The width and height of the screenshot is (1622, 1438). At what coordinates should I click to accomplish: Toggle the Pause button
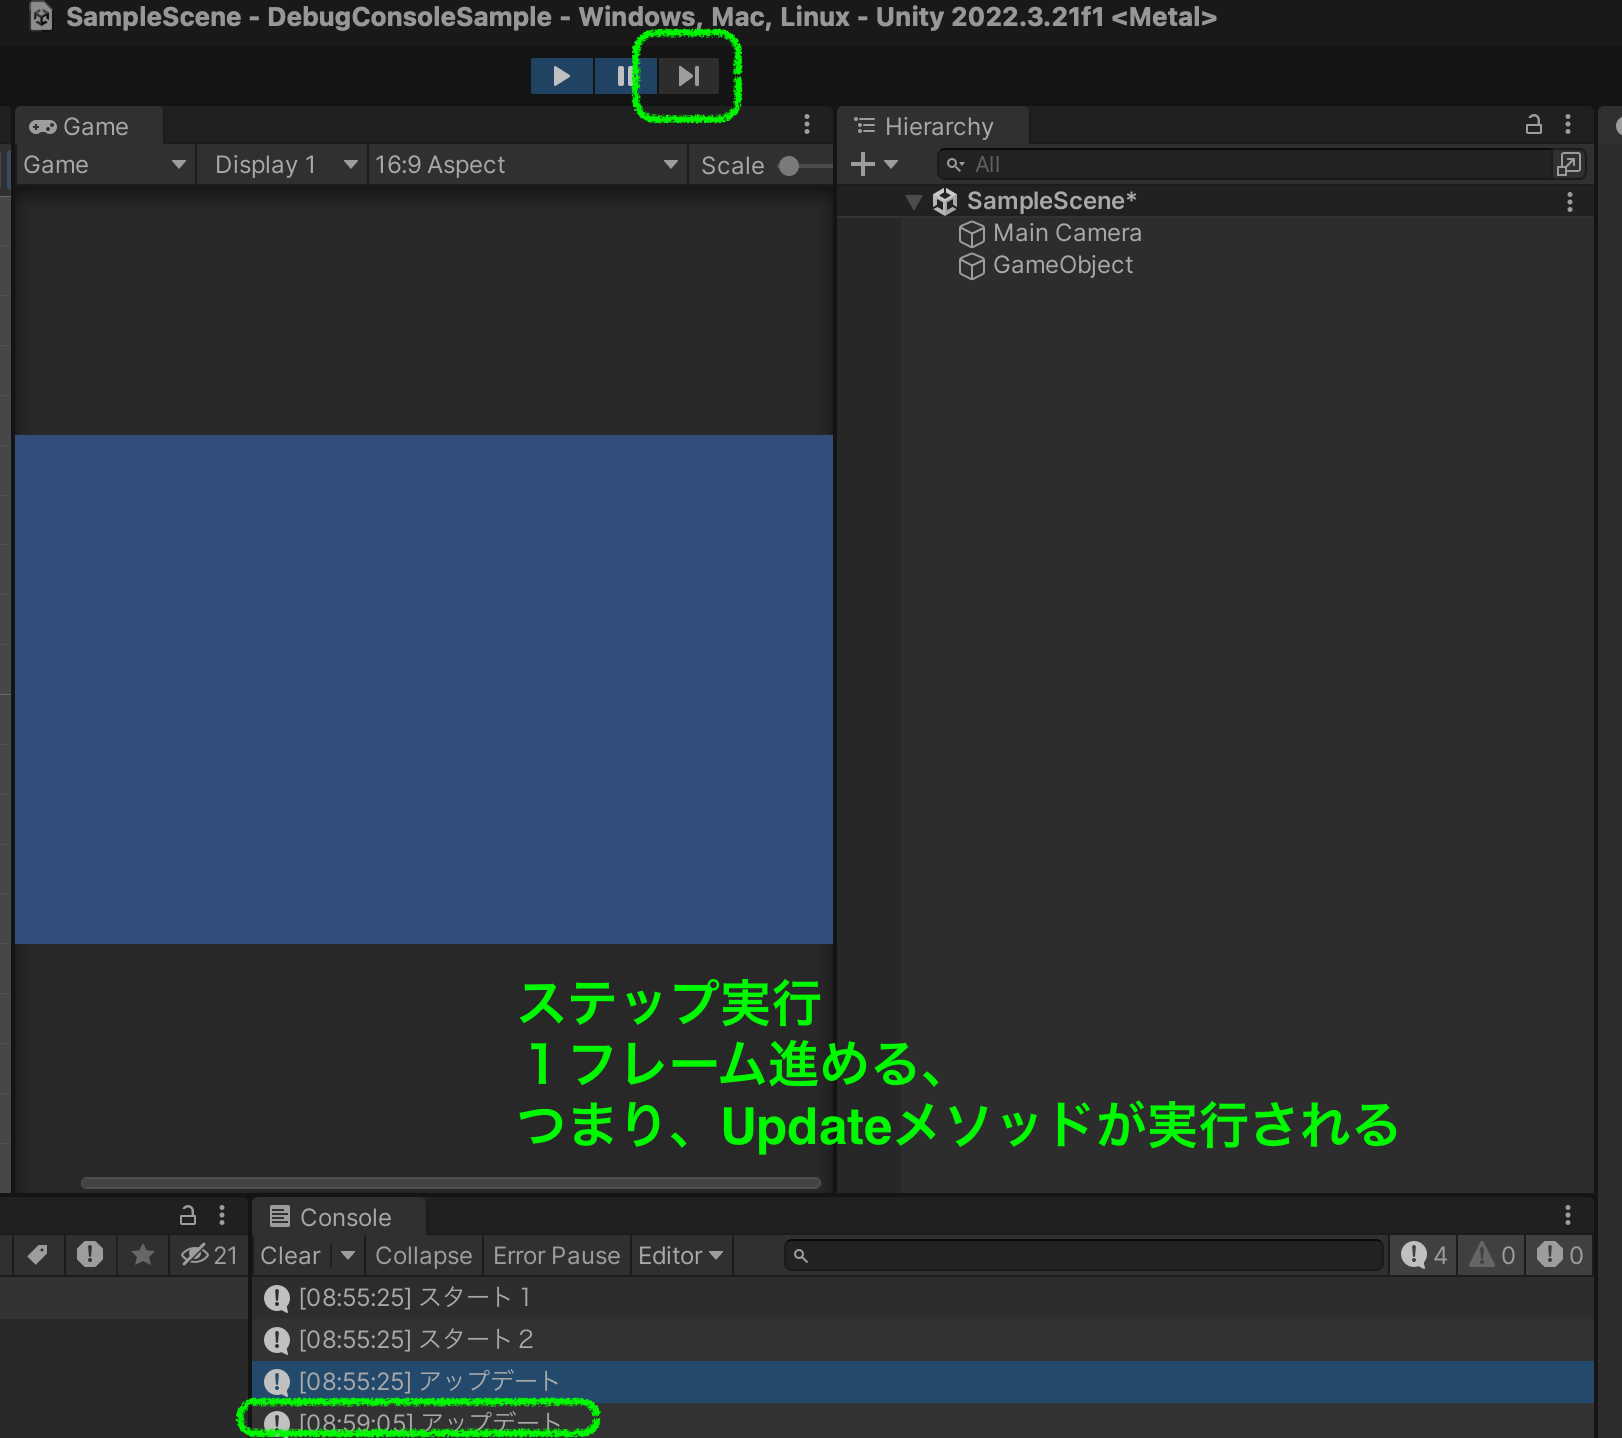(625, 76)
